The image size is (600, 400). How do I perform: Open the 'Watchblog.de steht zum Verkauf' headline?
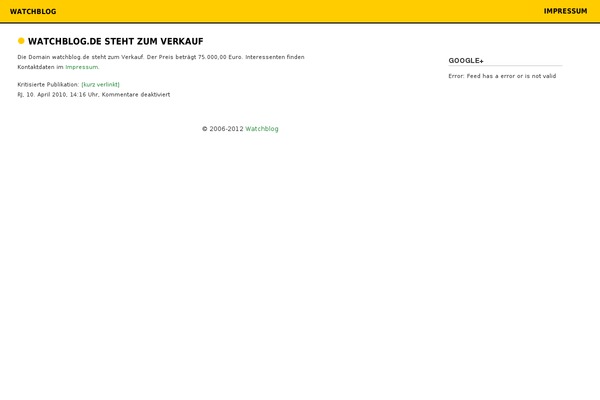[116, 41]
